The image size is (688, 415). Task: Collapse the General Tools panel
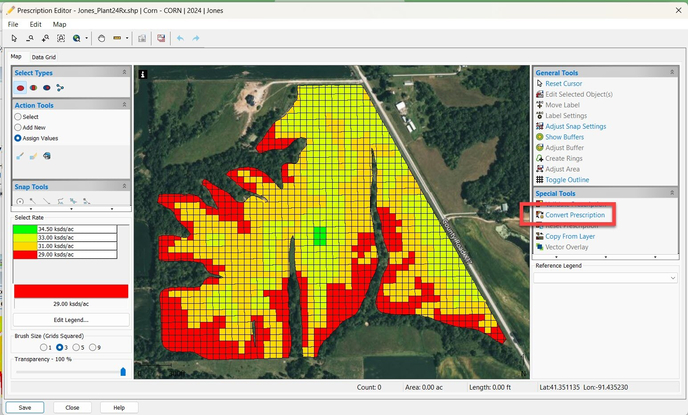coord(674,73)
